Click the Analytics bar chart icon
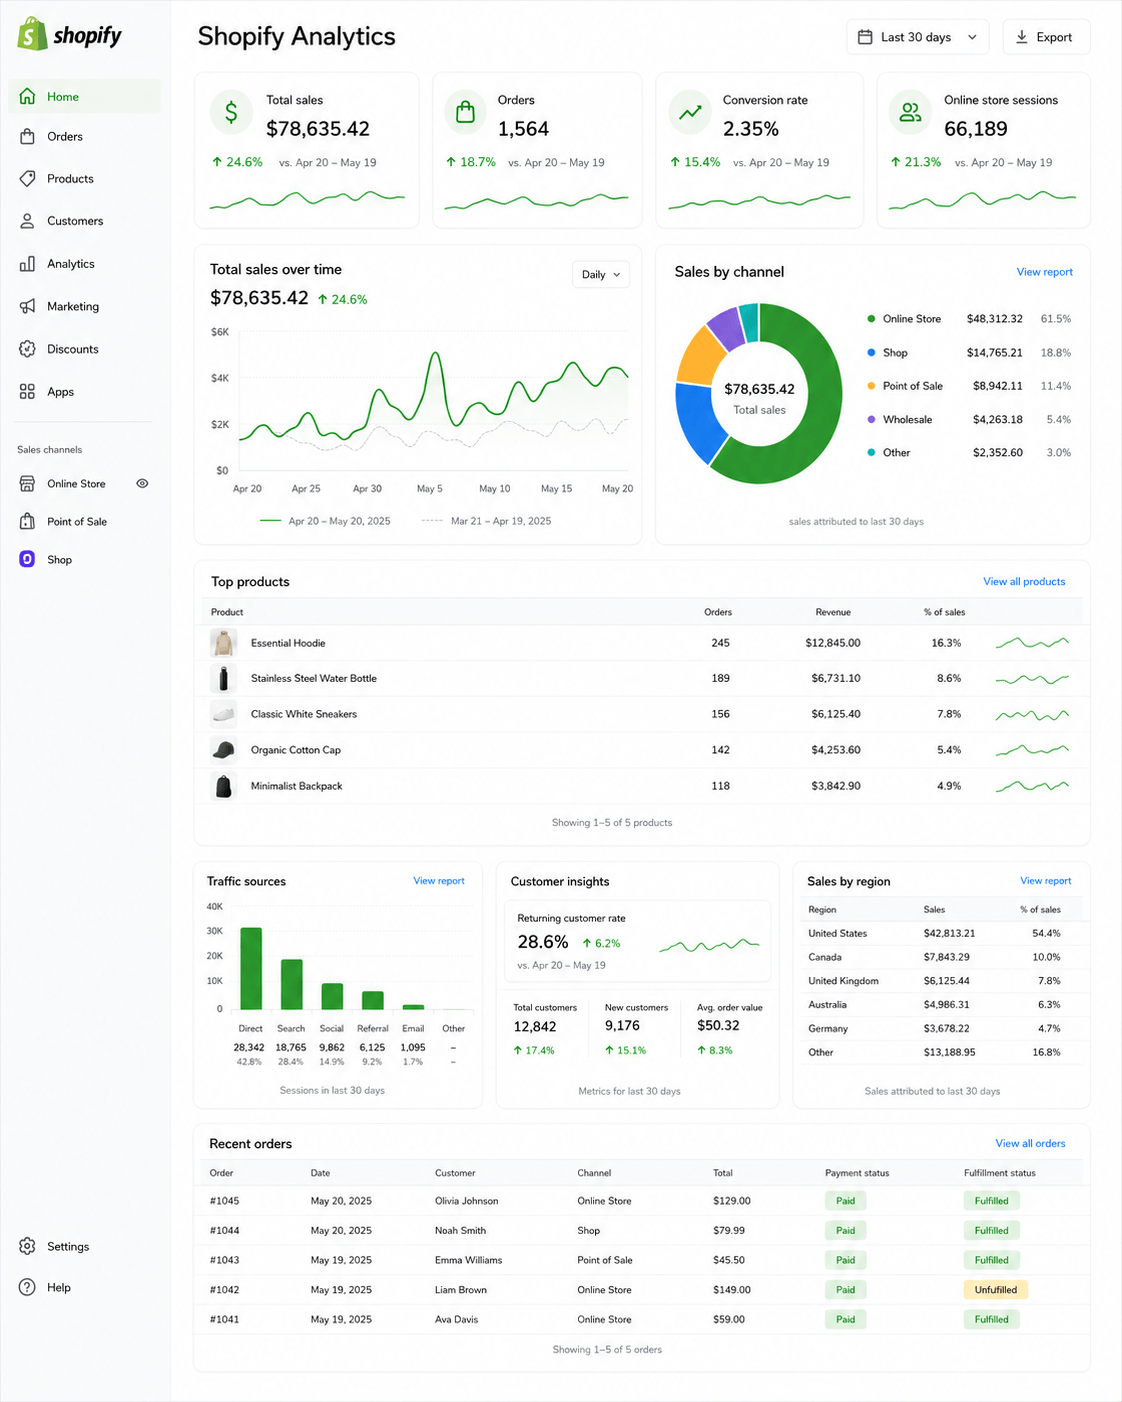 [27, 264]
